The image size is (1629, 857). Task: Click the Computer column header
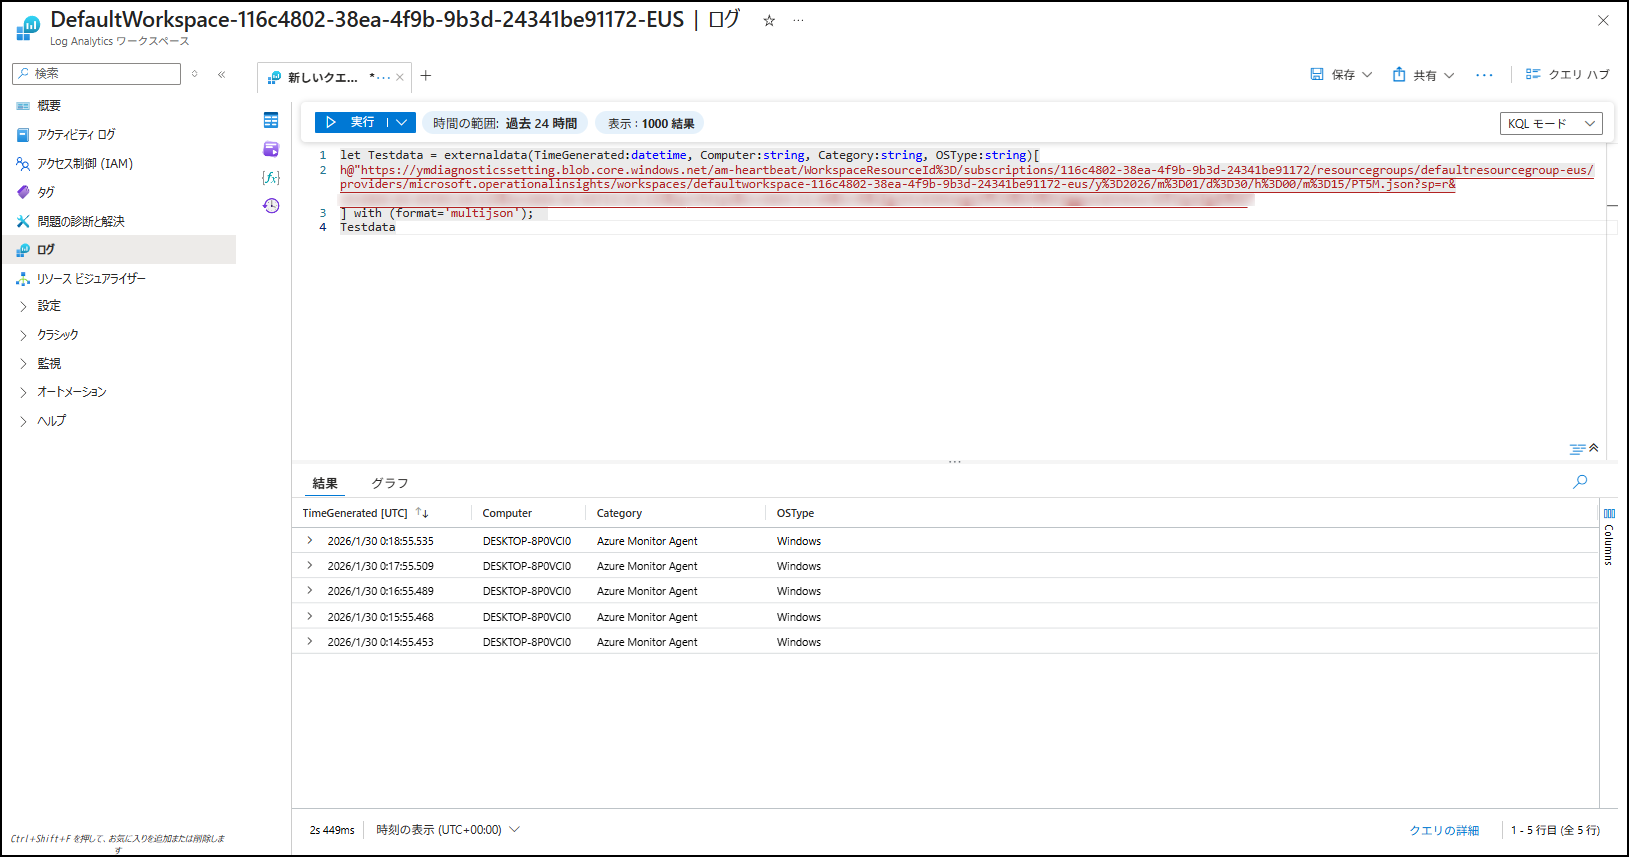pyautogui.click(x=507, y=513)
